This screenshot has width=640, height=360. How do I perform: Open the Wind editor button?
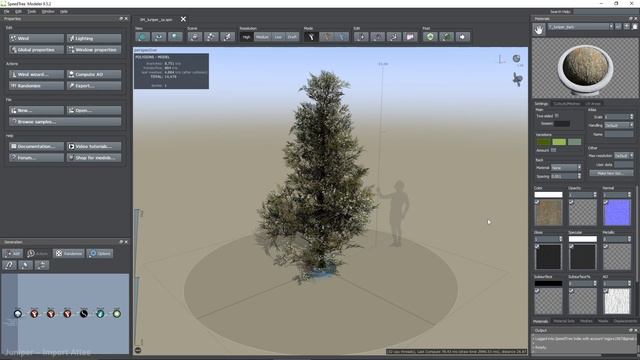click(36, 38)
